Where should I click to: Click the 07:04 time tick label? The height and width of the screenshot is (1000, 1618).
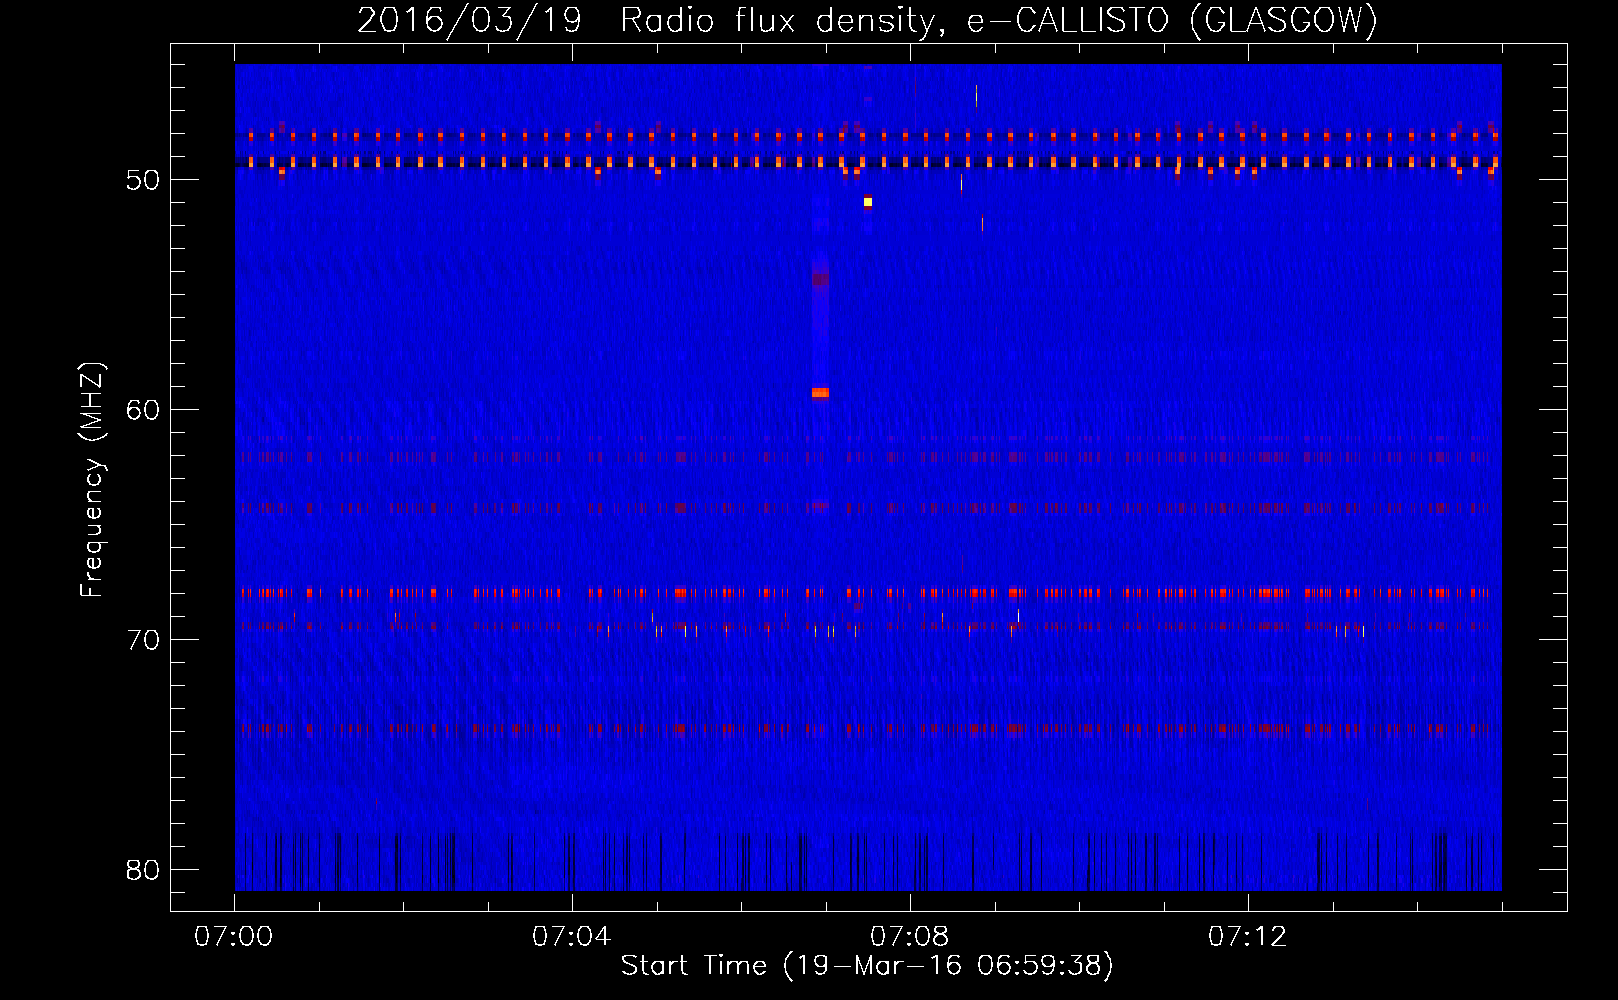571,937
